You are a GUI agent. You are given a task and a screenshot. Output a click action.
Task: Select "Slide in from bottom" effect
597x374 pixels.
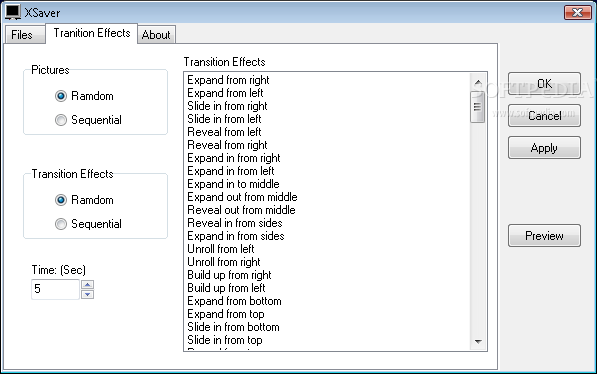pyautogui.click(x=233, y=327)
